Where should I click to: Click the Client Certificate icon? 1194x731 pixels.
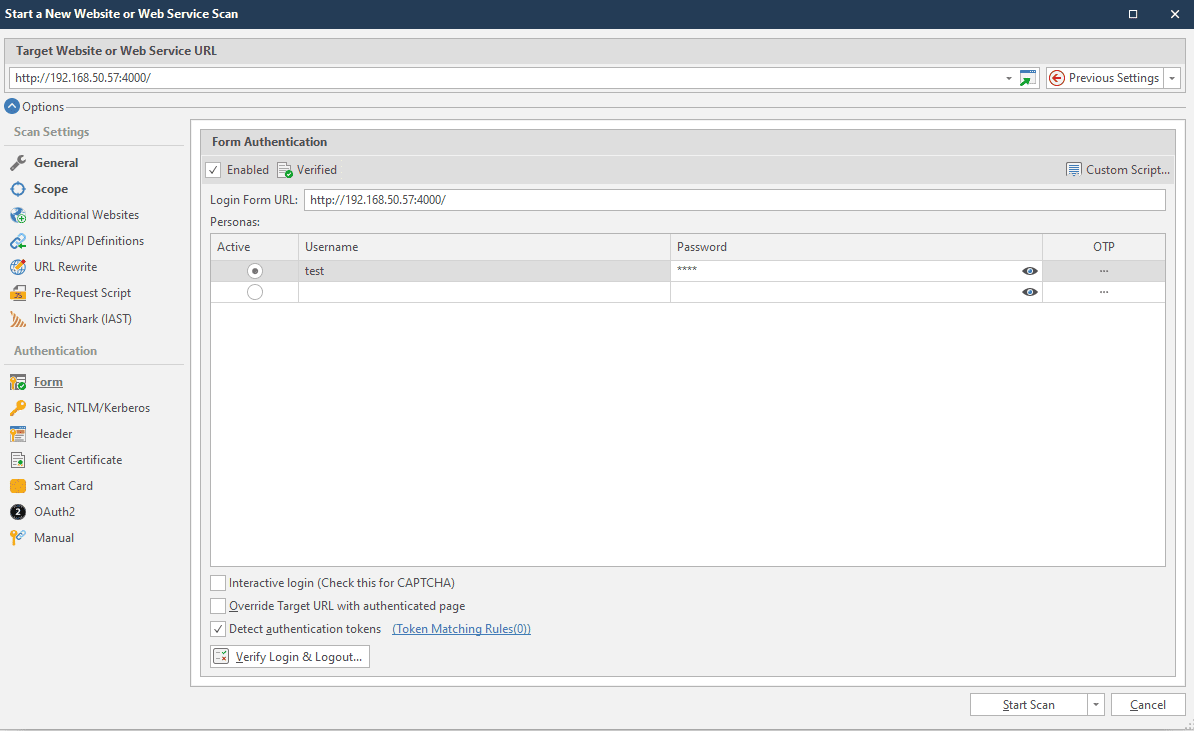point(18,460)
